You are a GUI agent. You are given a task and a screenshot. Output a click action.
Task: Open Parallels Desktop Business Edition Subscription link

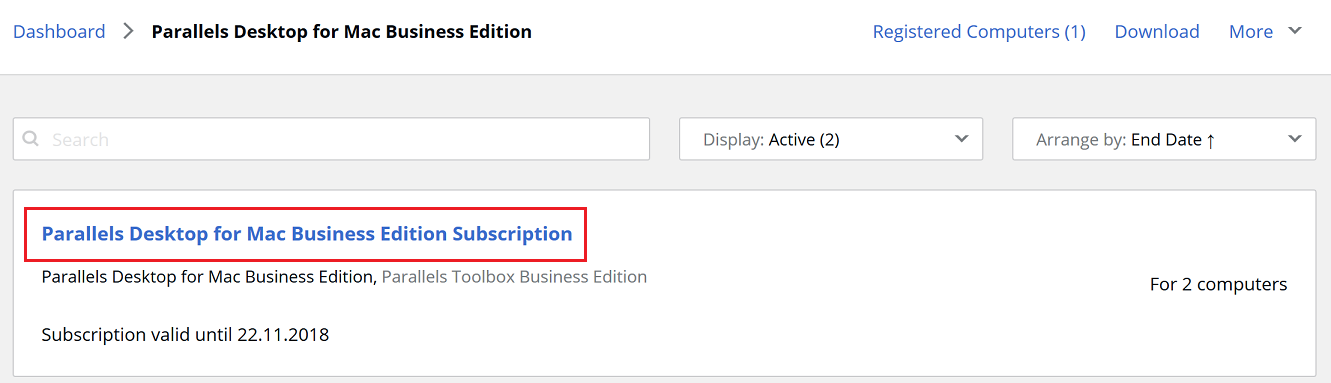(307, 234)
